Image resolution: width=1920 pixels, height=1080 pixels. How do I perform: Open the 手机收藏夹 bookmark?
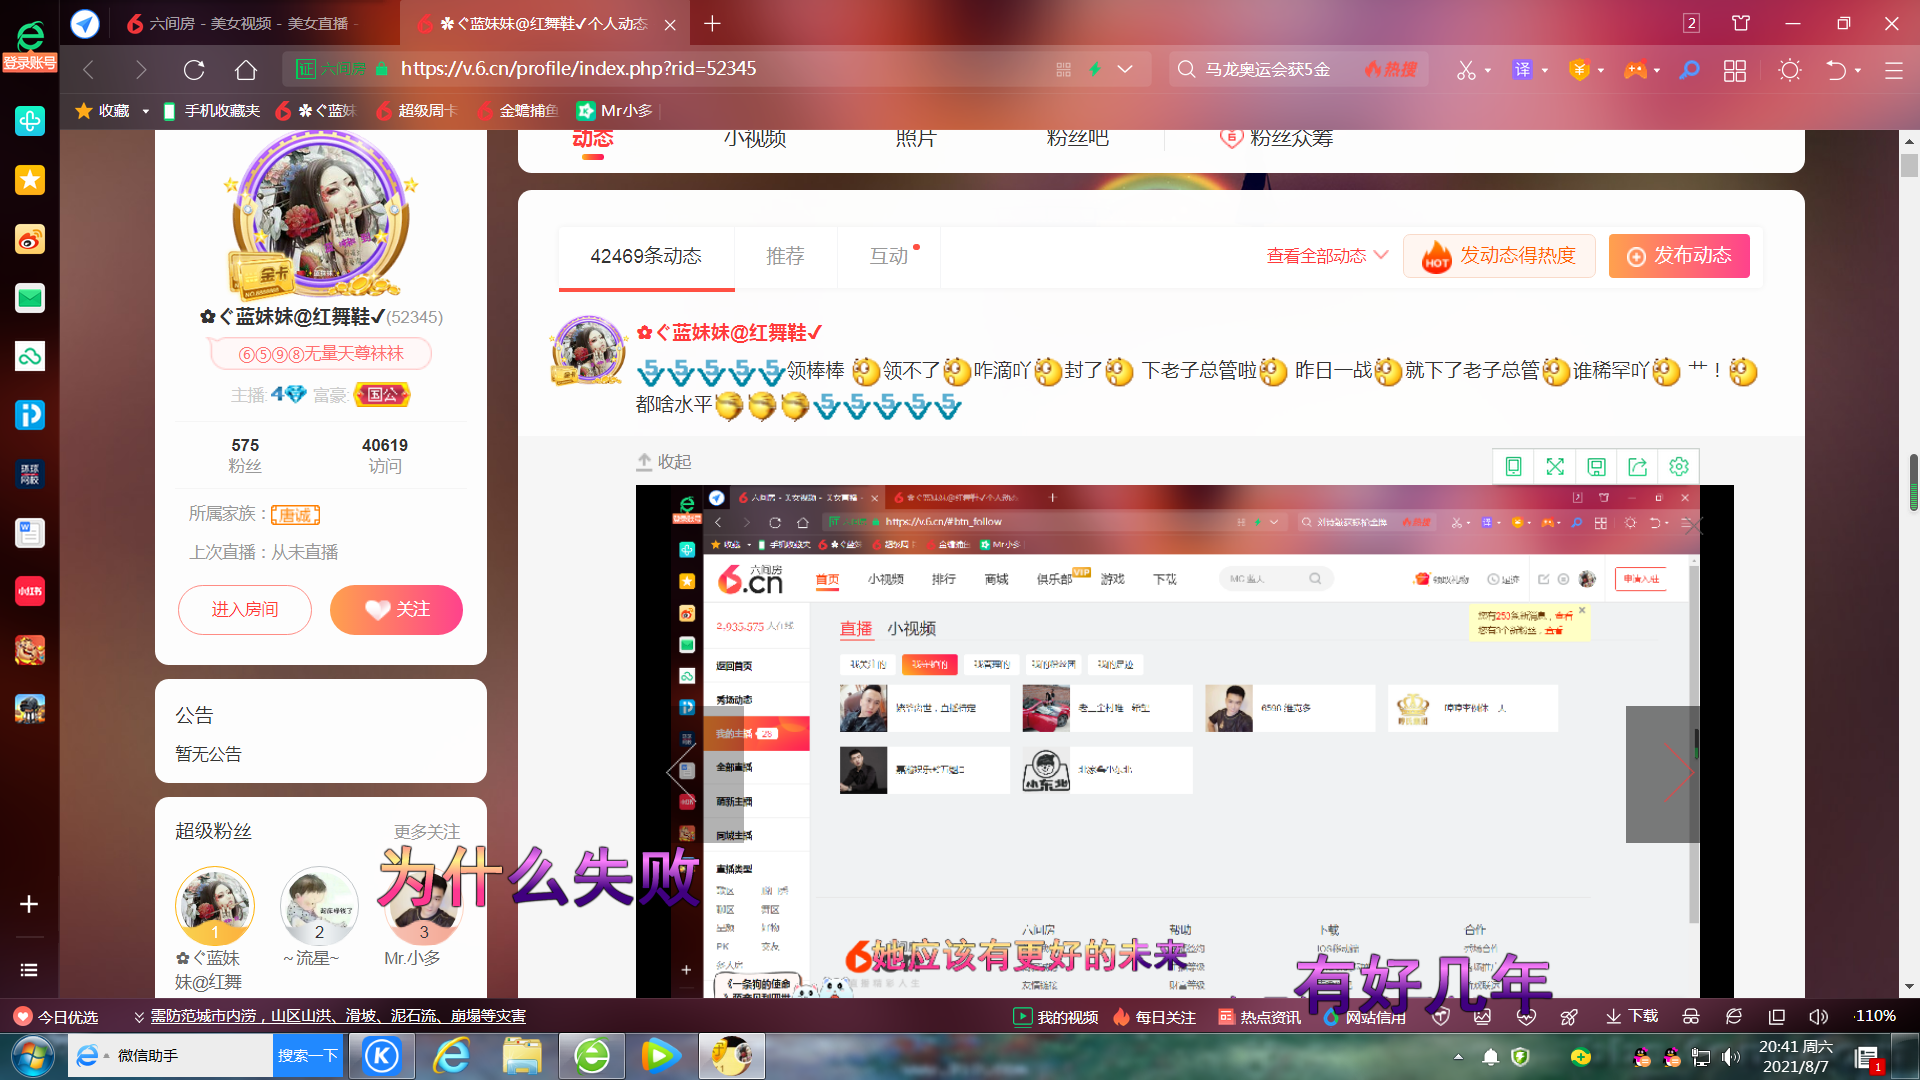point(211,111)
